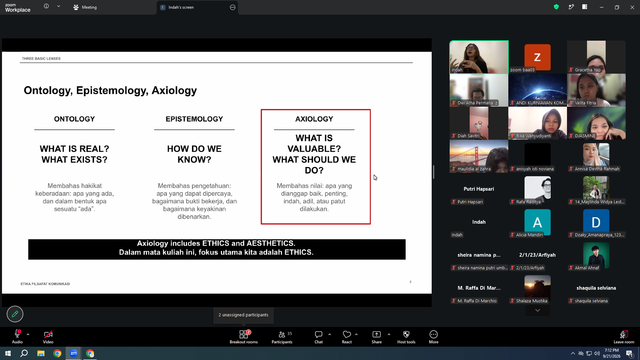Select the Dwi Atha Permana video tile

[479, 90]
